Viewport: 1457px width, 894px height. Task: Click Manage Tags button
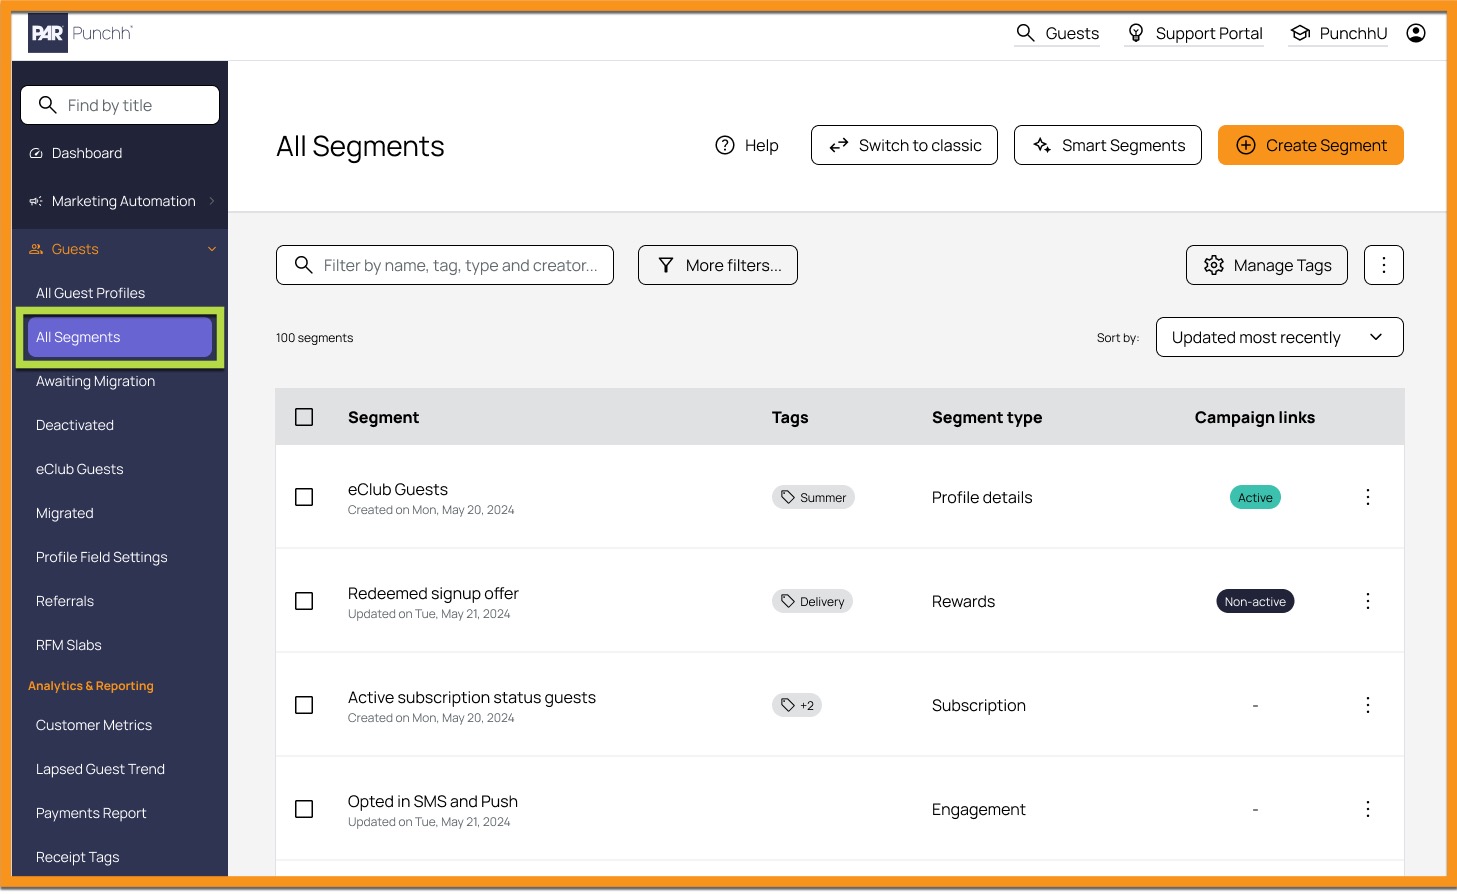(x=1267, y=265)
